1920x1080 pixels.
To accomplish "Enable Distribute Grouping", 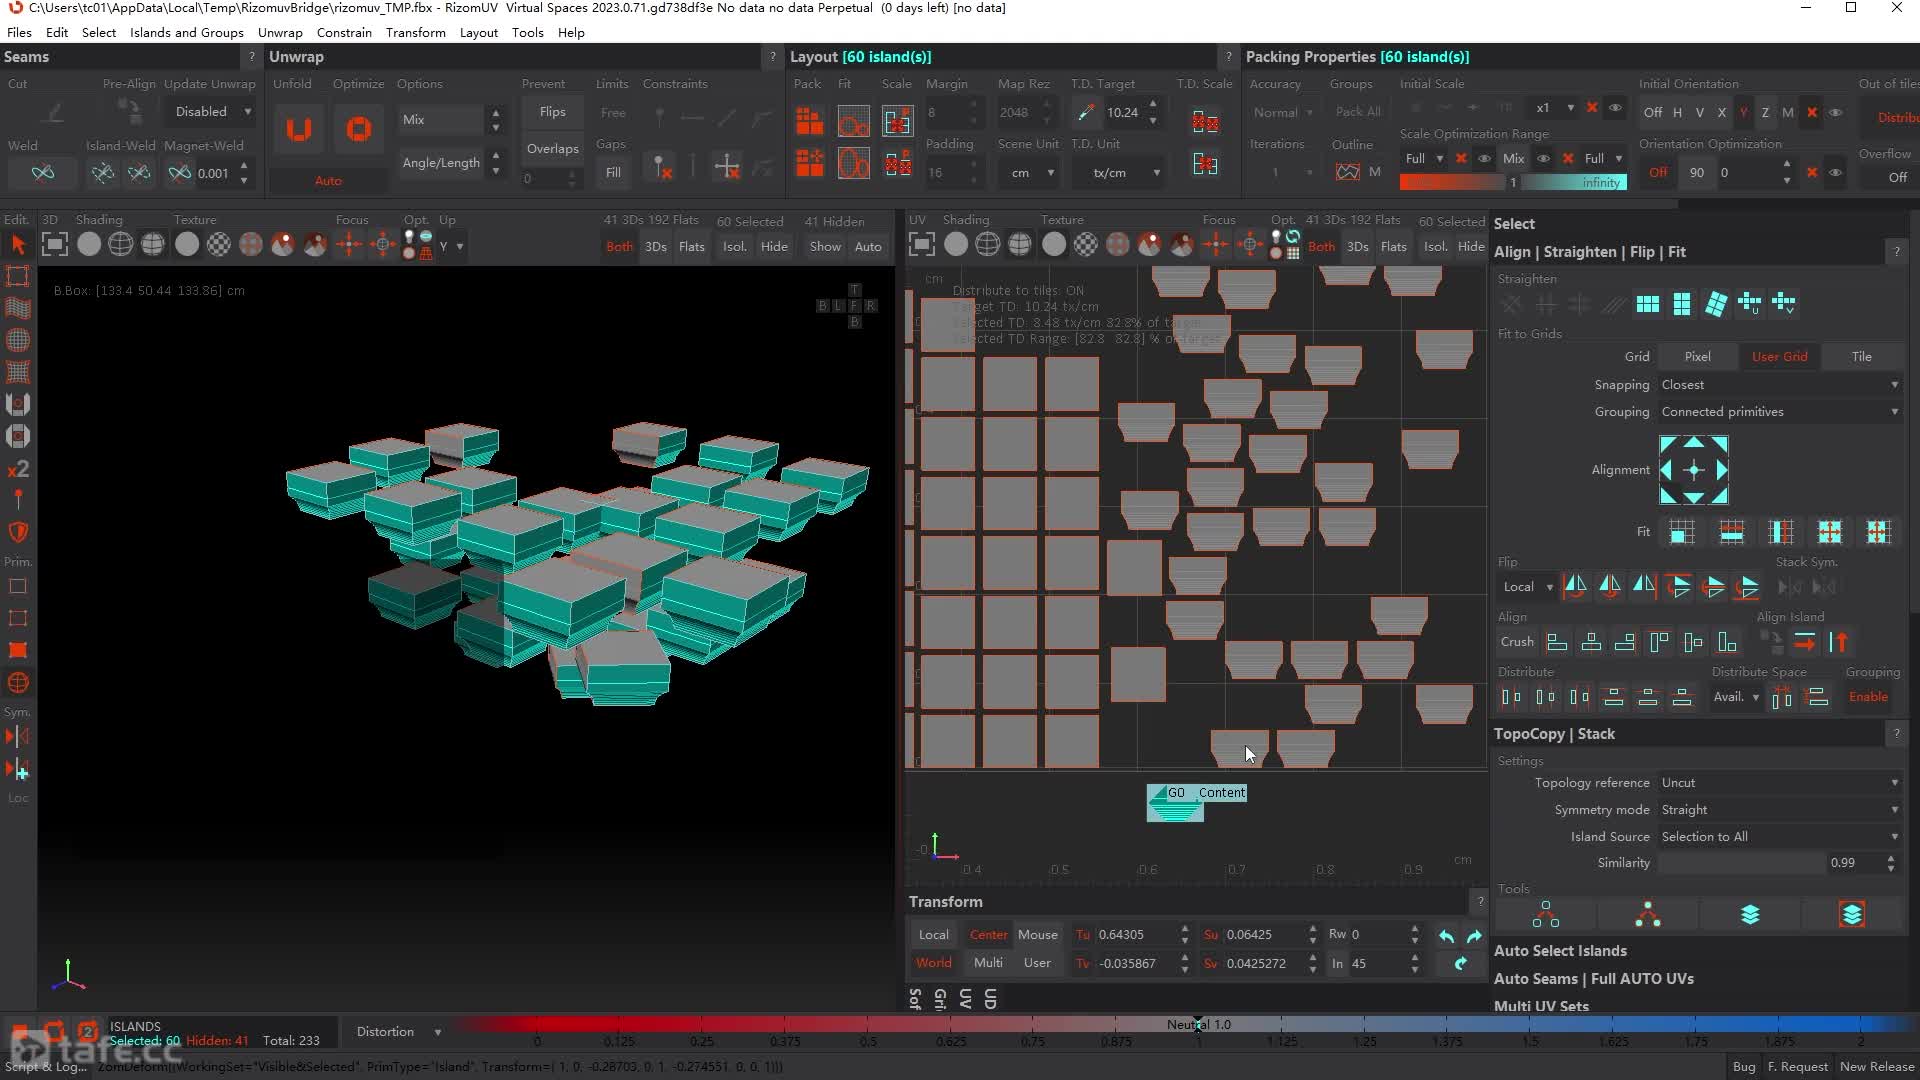I will (x=1868, y=697).
